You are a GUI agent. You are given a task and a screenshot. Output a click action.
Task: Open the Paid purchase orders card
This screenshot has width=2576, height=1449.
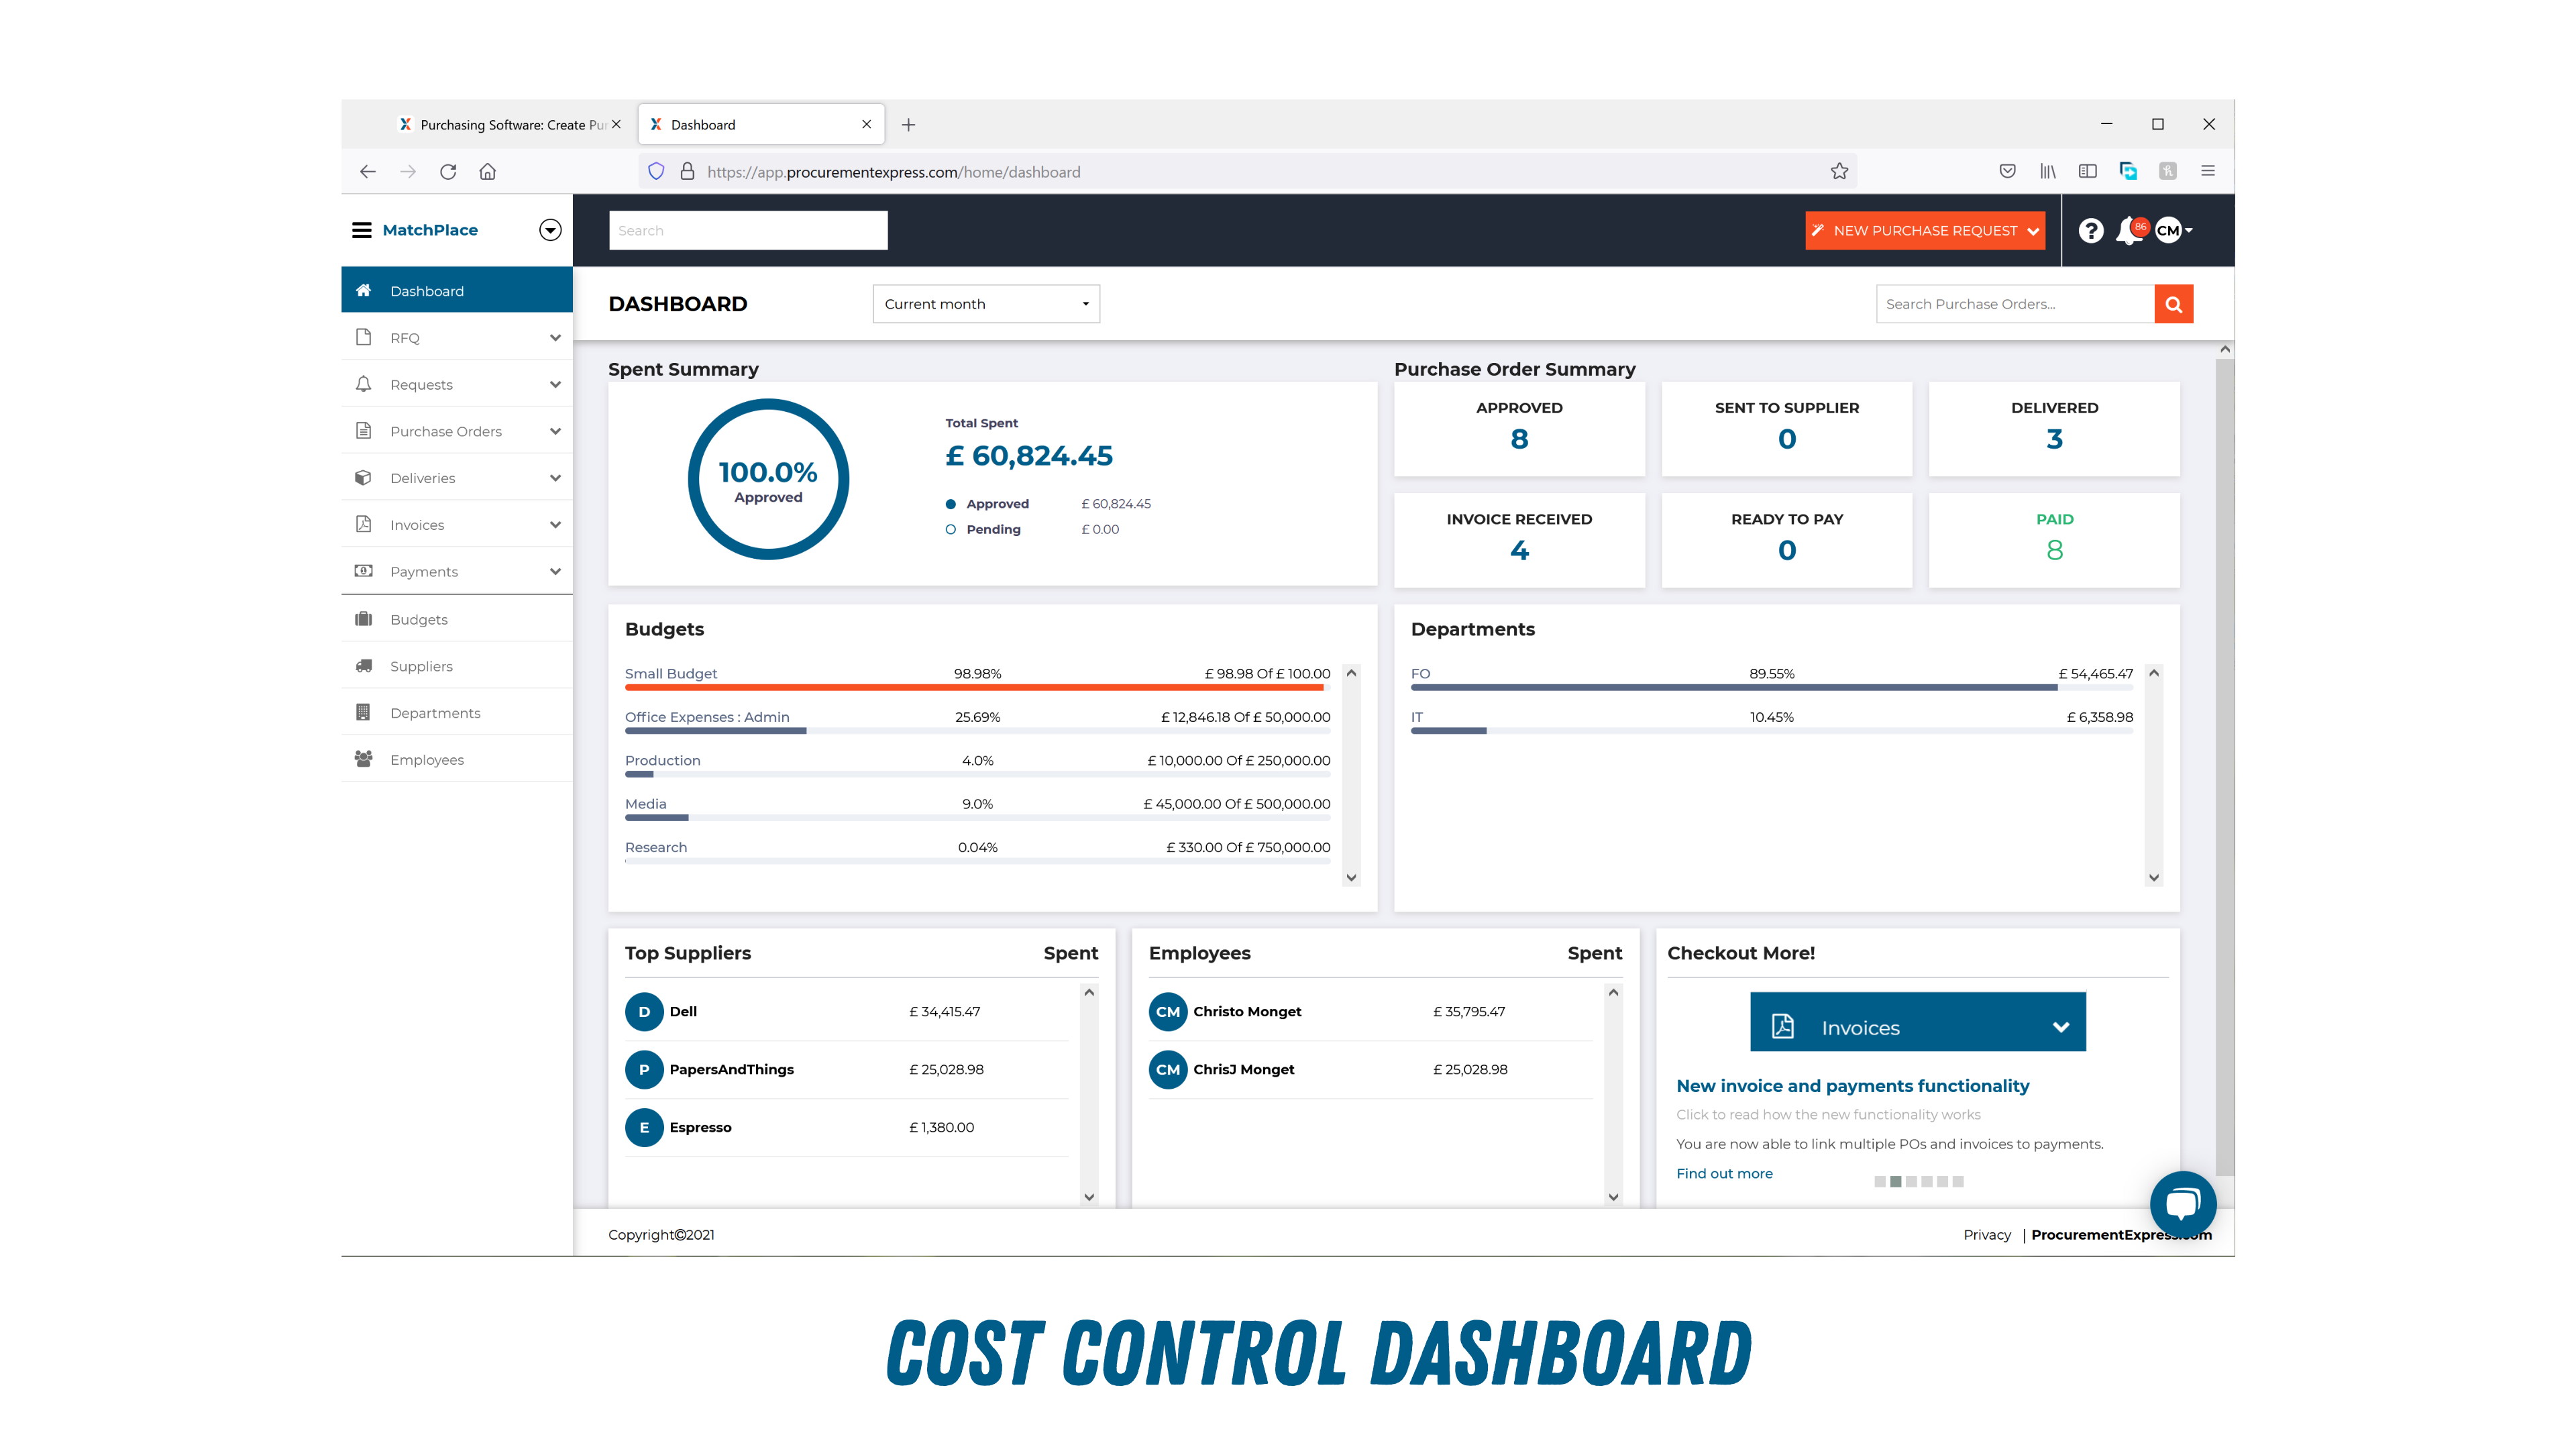[2054, 539]
